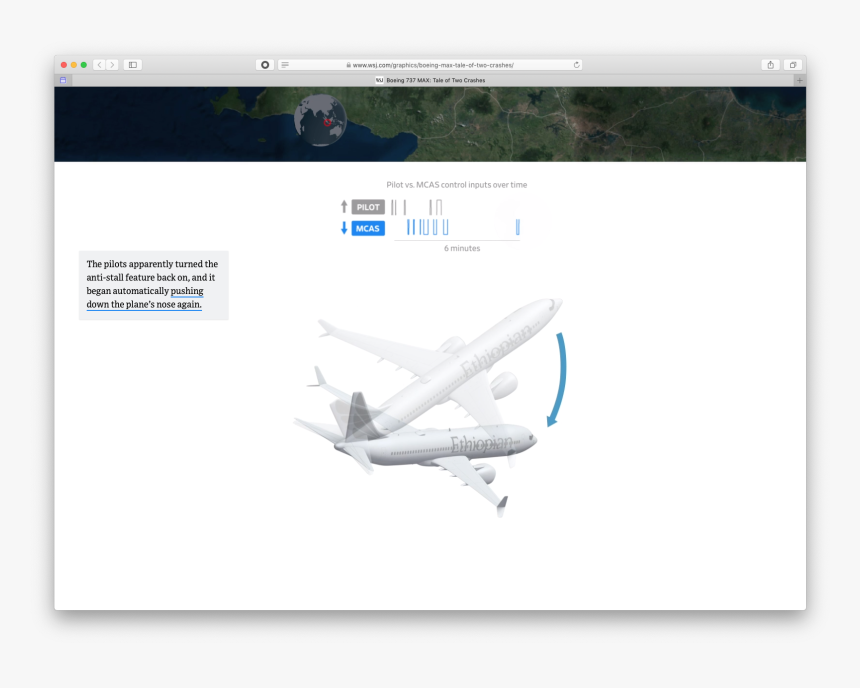Click the Show All Tabs icon
Viewport: 860px width, 688px height.
(792, 64)
